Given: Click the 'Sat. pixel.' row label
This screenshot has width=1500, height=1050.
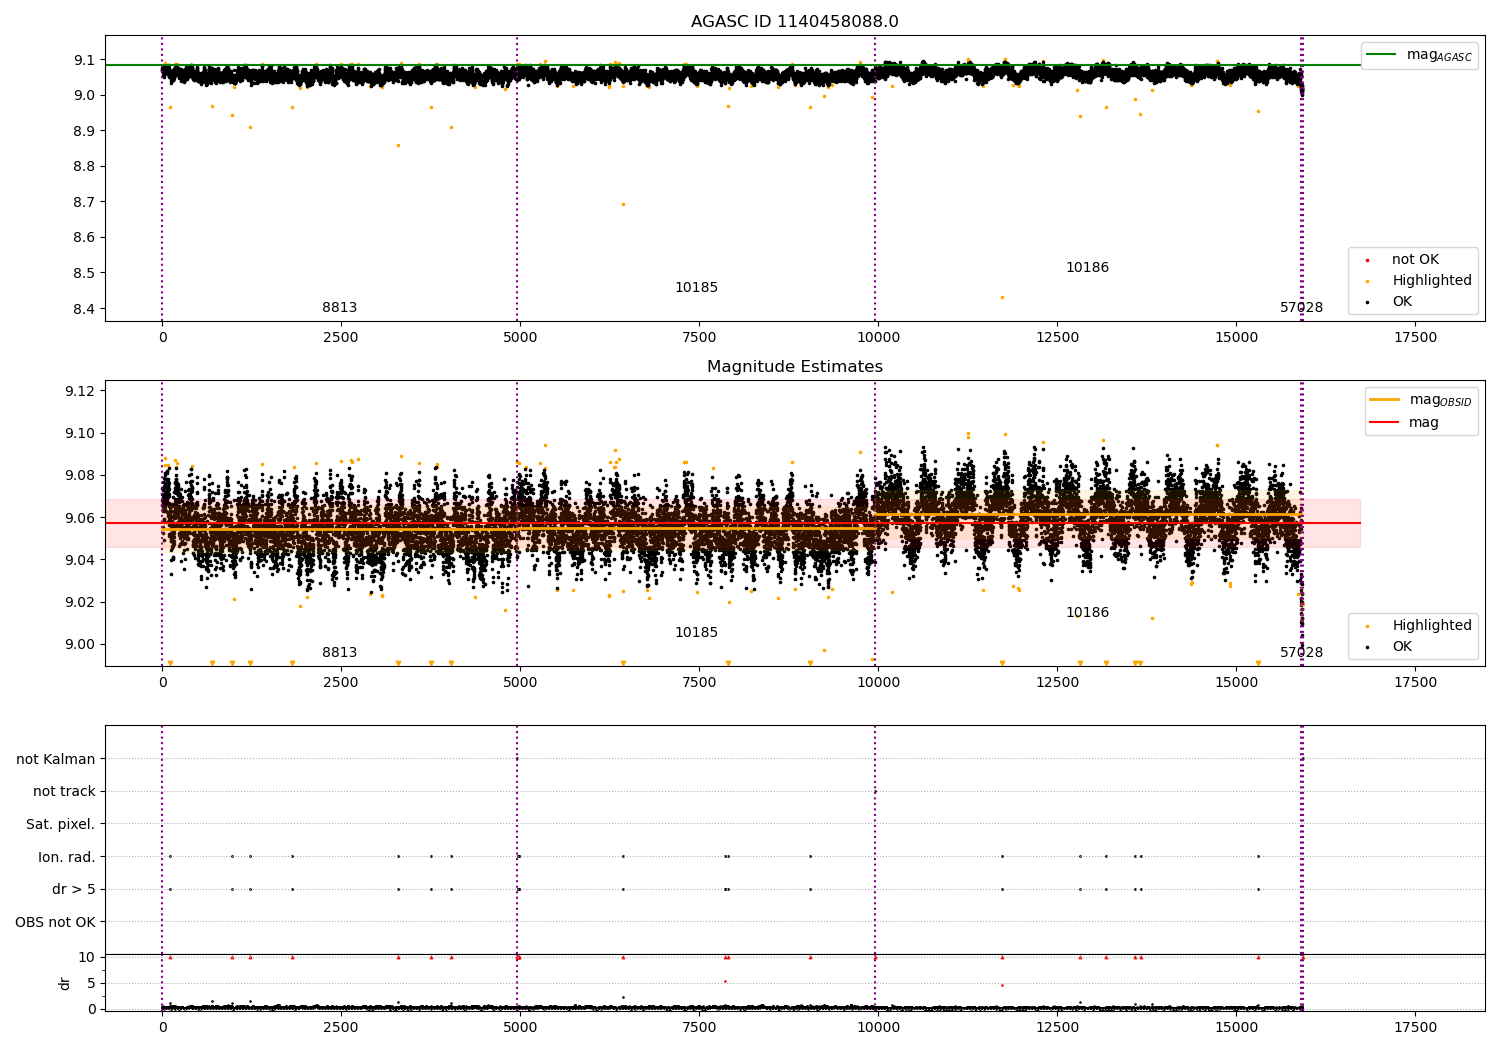Looking at the screenshot, I should pos(60,824).
